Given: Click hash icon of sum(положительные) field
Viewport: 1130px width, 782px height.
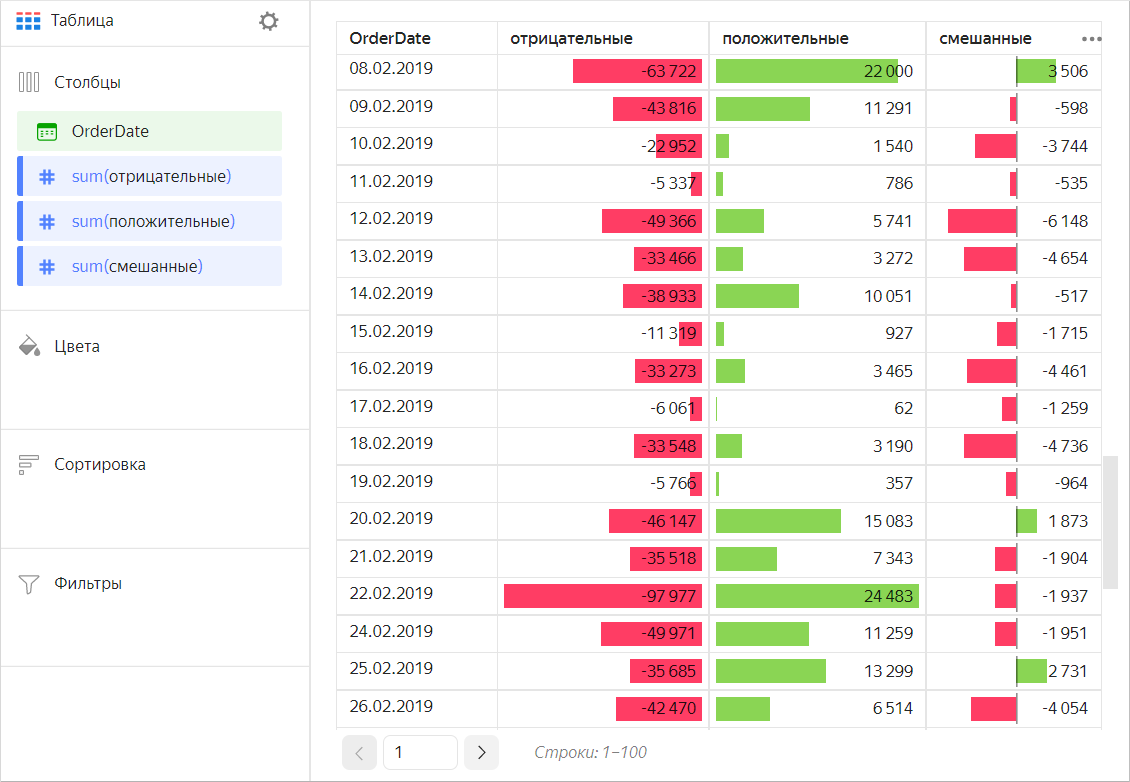Looking at the screenshot, I should (46, 222).
